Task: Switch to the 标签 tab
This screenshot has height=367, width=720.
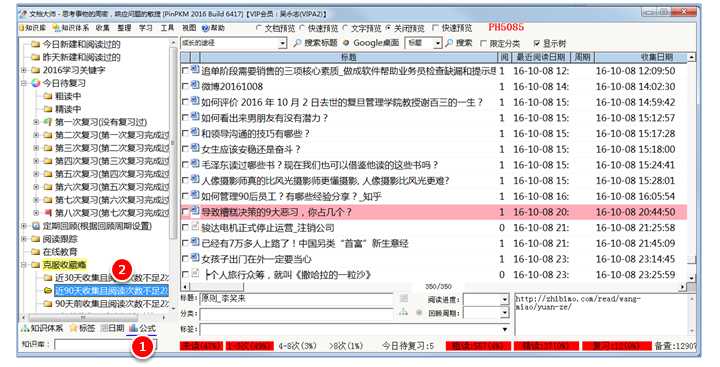Action: point(83,328)
